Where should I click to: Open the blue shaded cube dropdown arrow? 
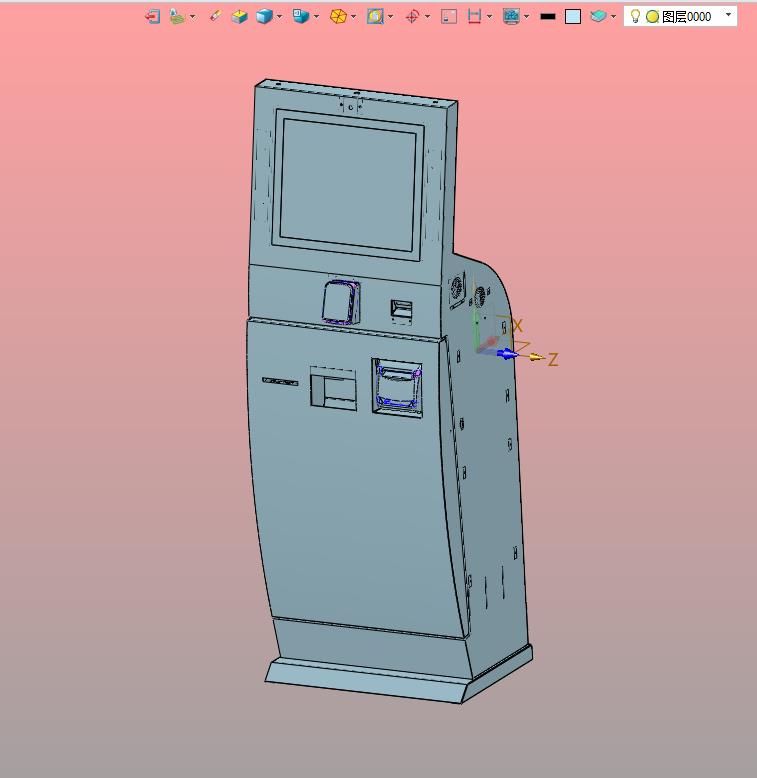click(279, 17)
